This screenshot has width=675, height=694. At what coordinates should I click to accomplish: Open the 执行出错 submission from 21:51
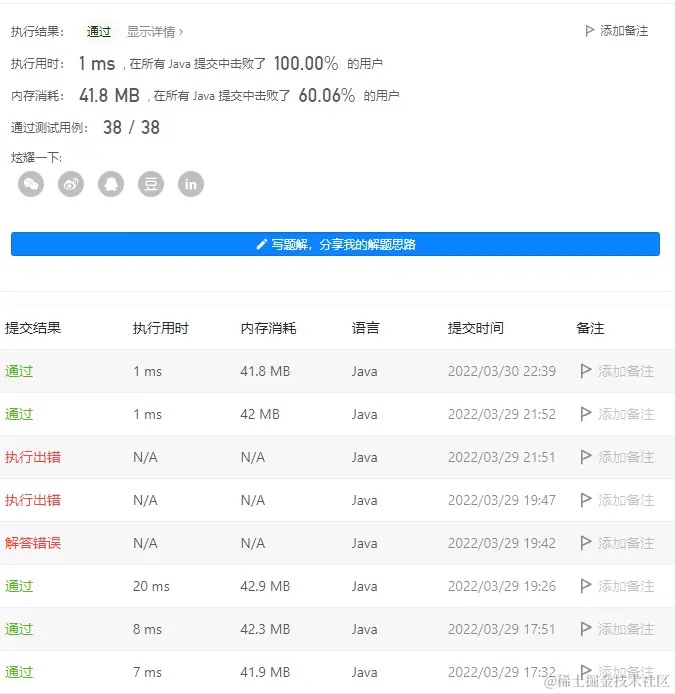(x=33, y=457)
